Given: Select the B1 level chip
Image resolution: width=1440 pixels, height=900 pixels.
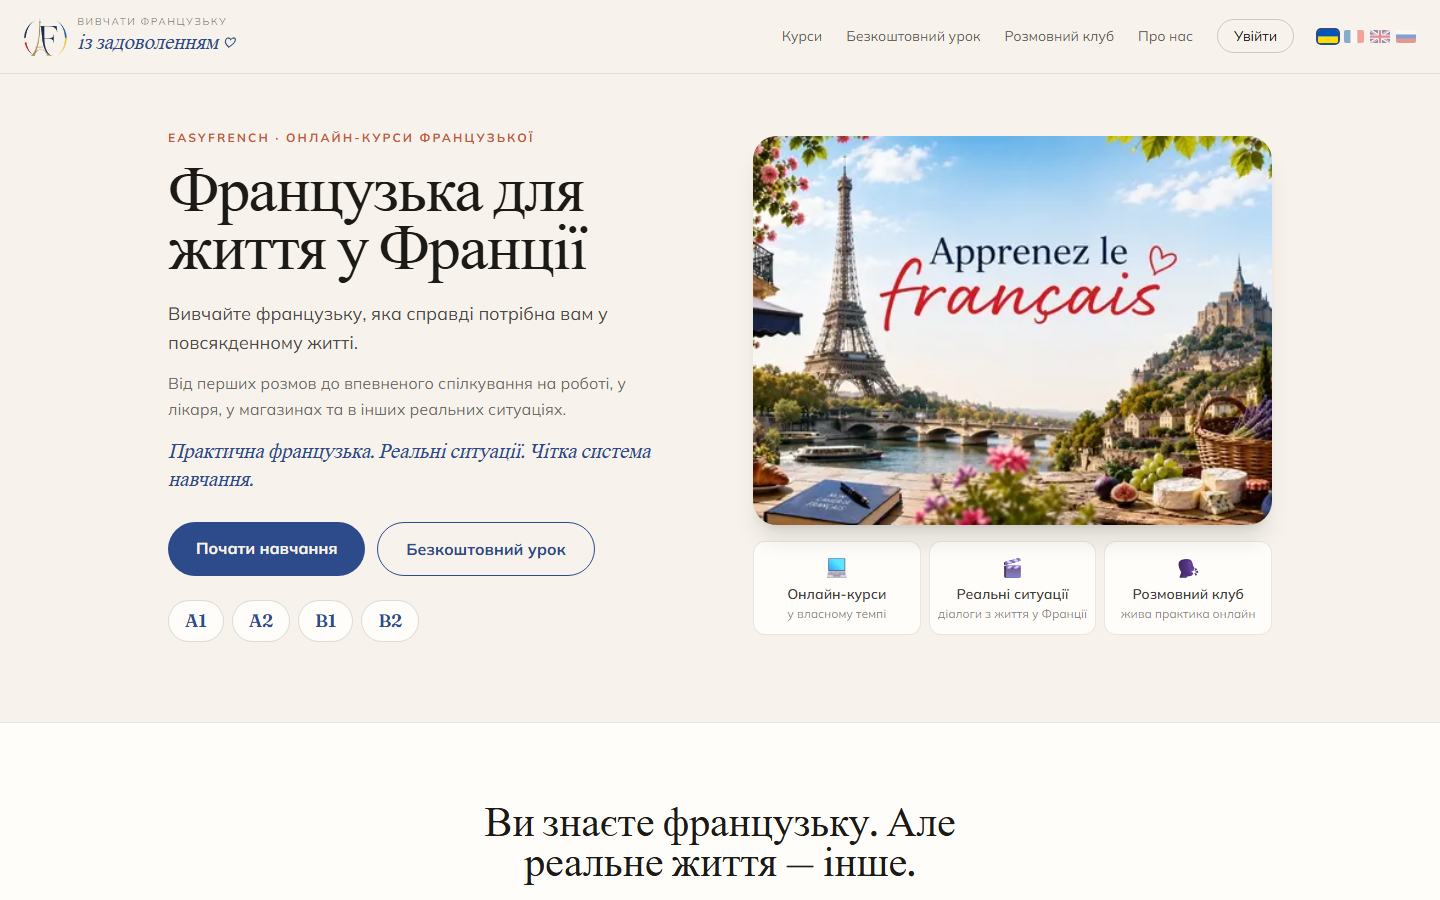Looking at the screenshot, I should (325, 621).
